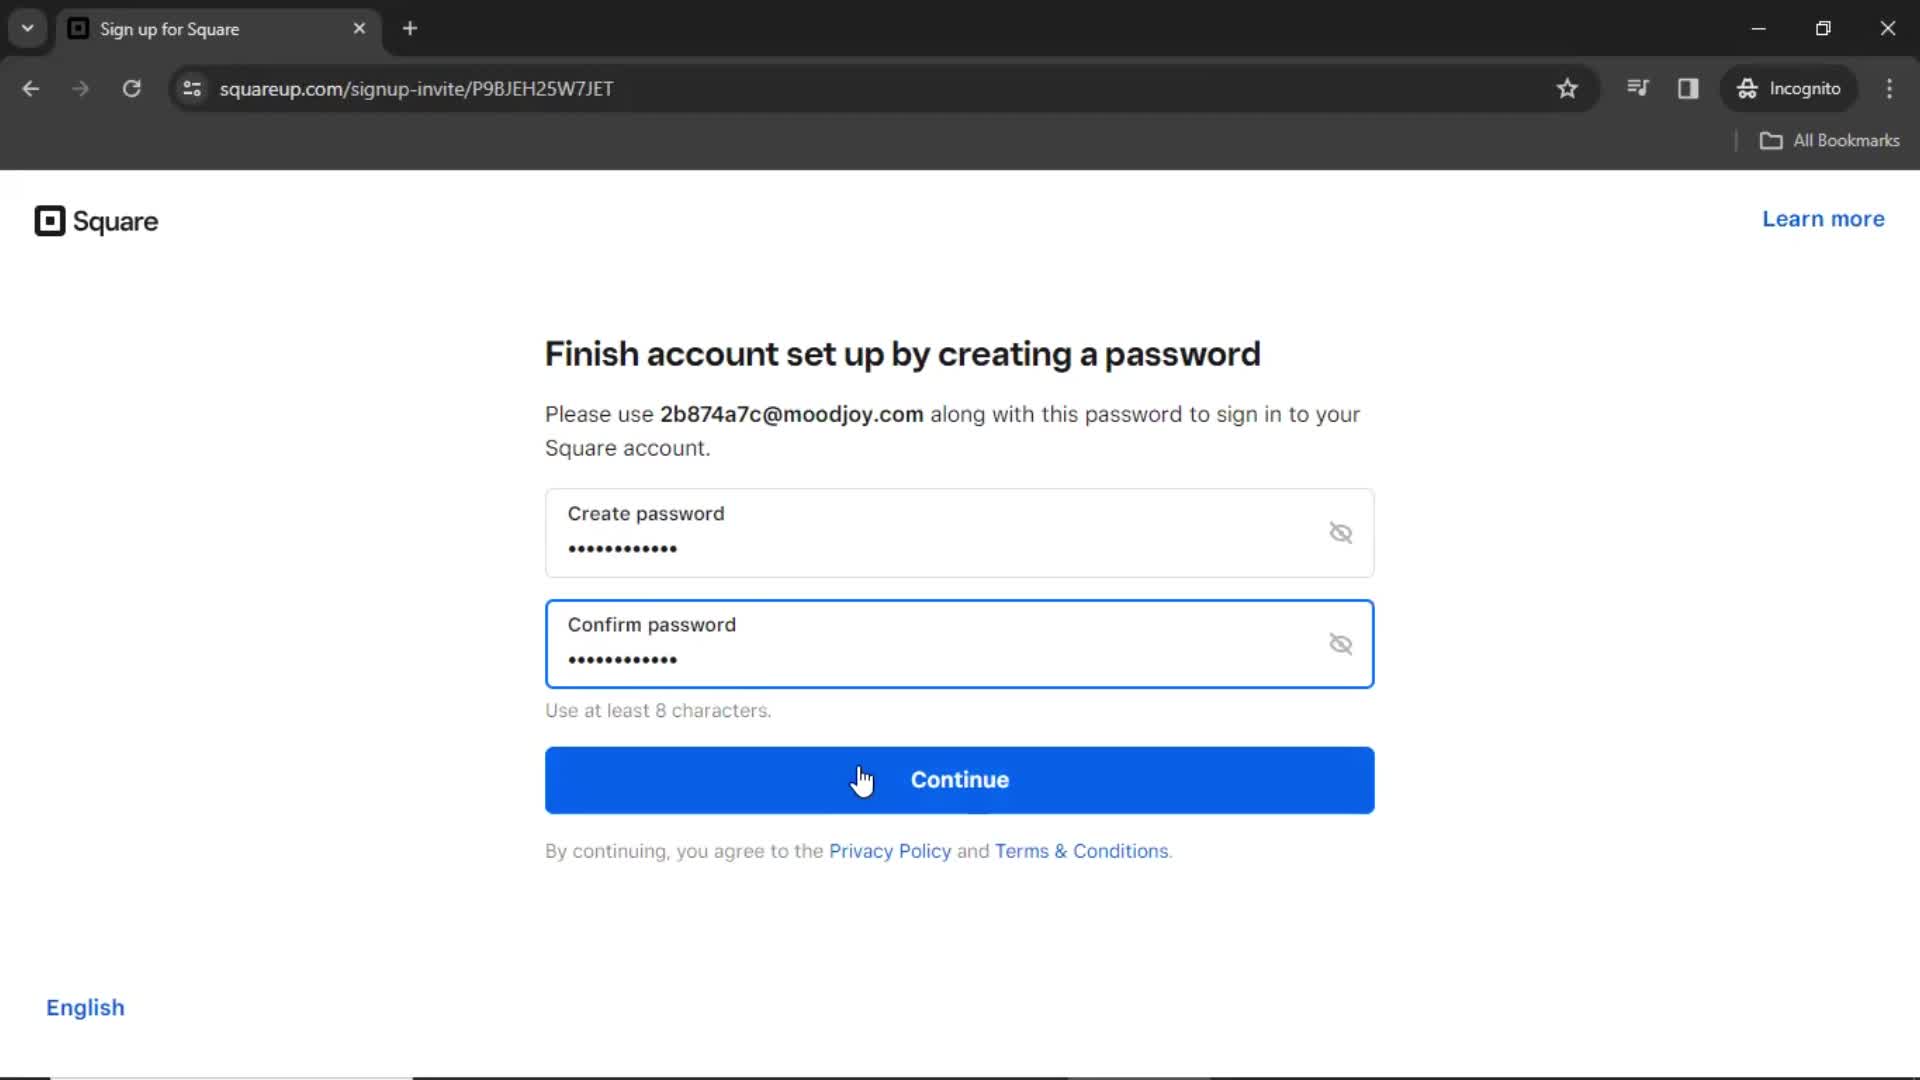The height and width of the screenshot is (1080, 1920).
Task: Click the Continue button
Action: click(959, 780)
